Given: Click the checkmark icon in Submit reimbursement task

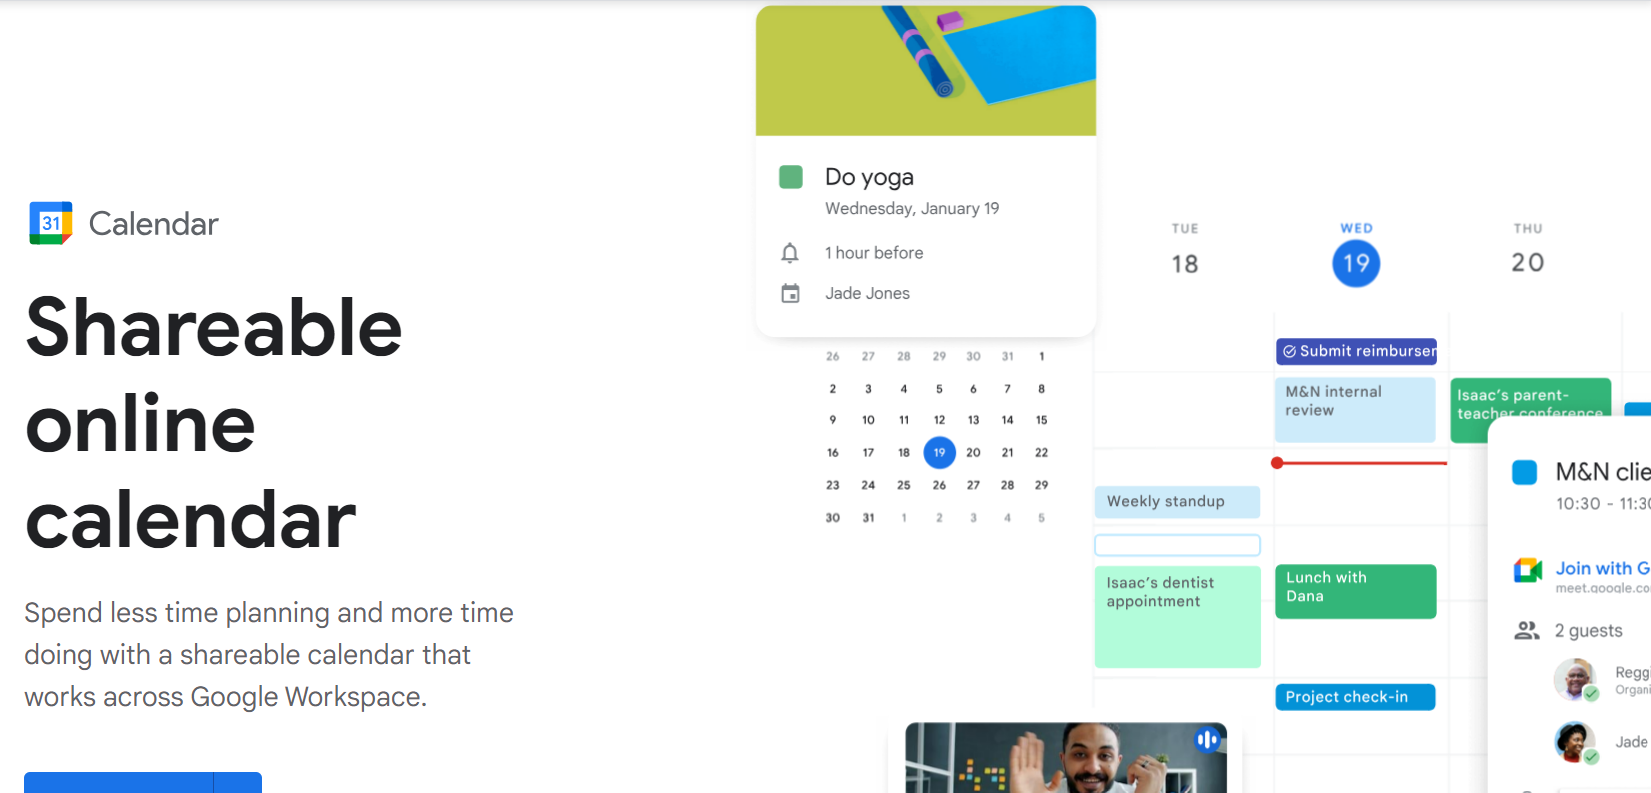Looking at the screenshot, I should click(1289, 352).
